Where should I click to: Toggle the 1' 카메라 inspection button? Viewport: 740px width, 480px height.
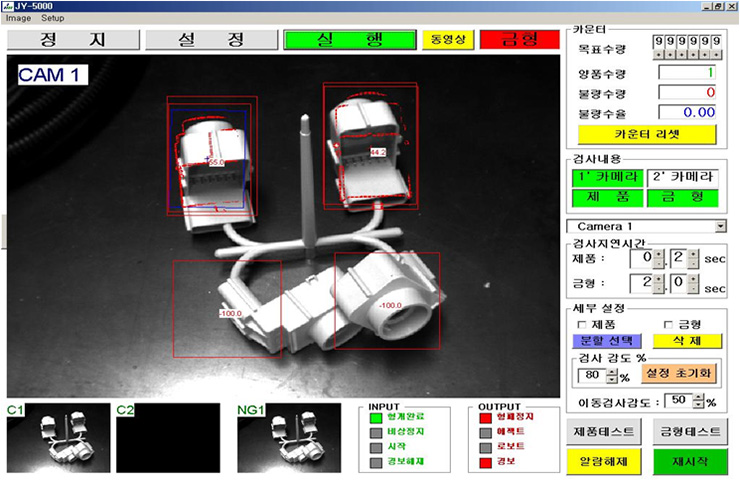pos(600,177)
